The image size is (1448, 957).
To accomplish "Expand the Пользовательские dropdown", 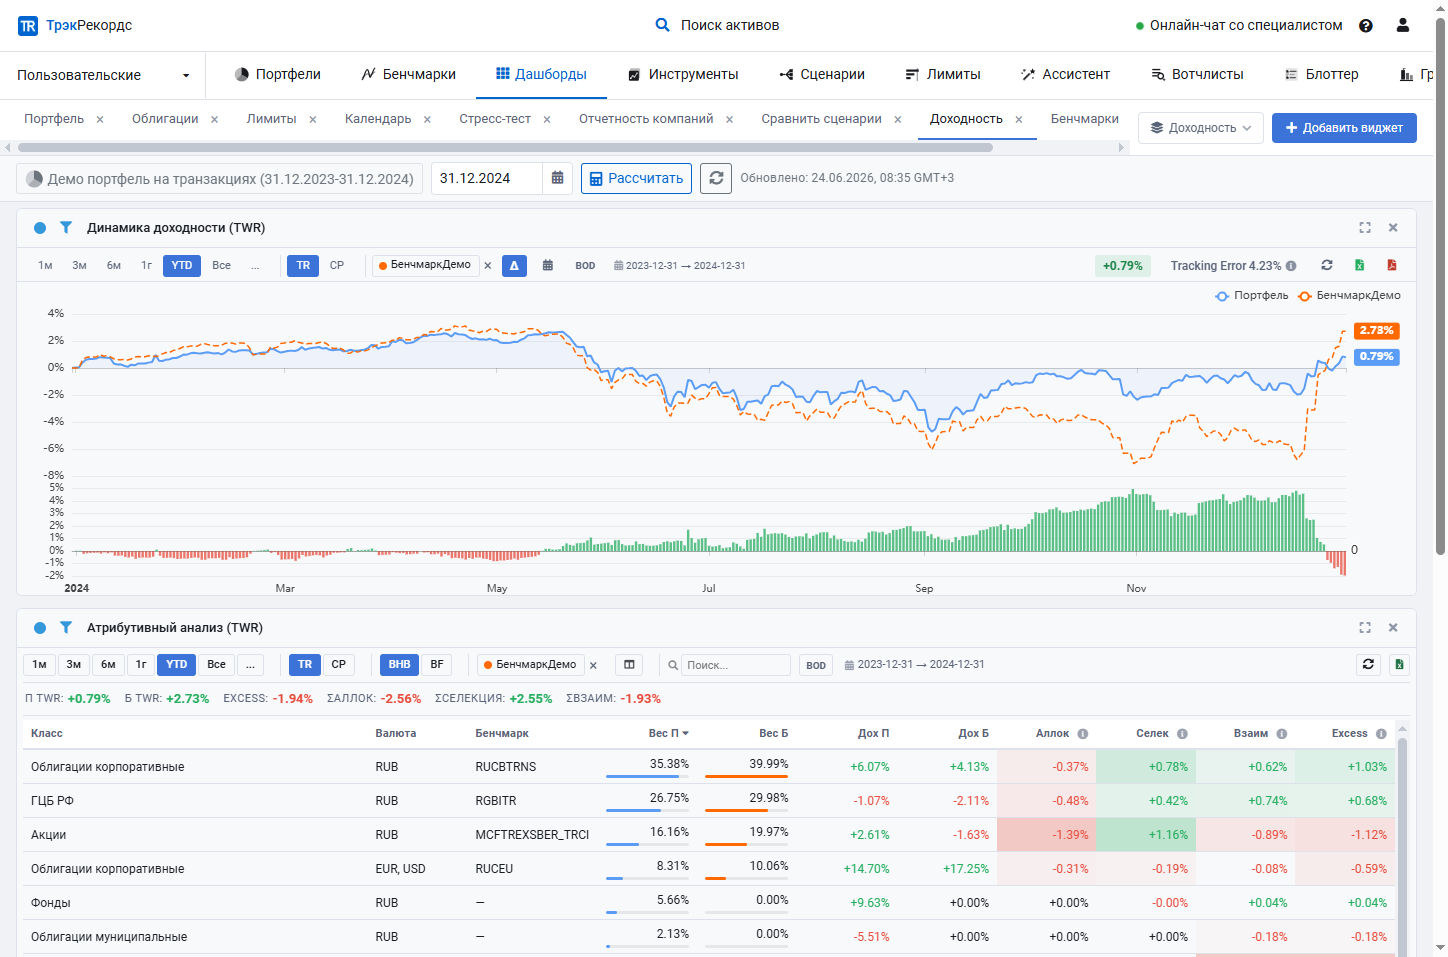I will pos(103,75).
